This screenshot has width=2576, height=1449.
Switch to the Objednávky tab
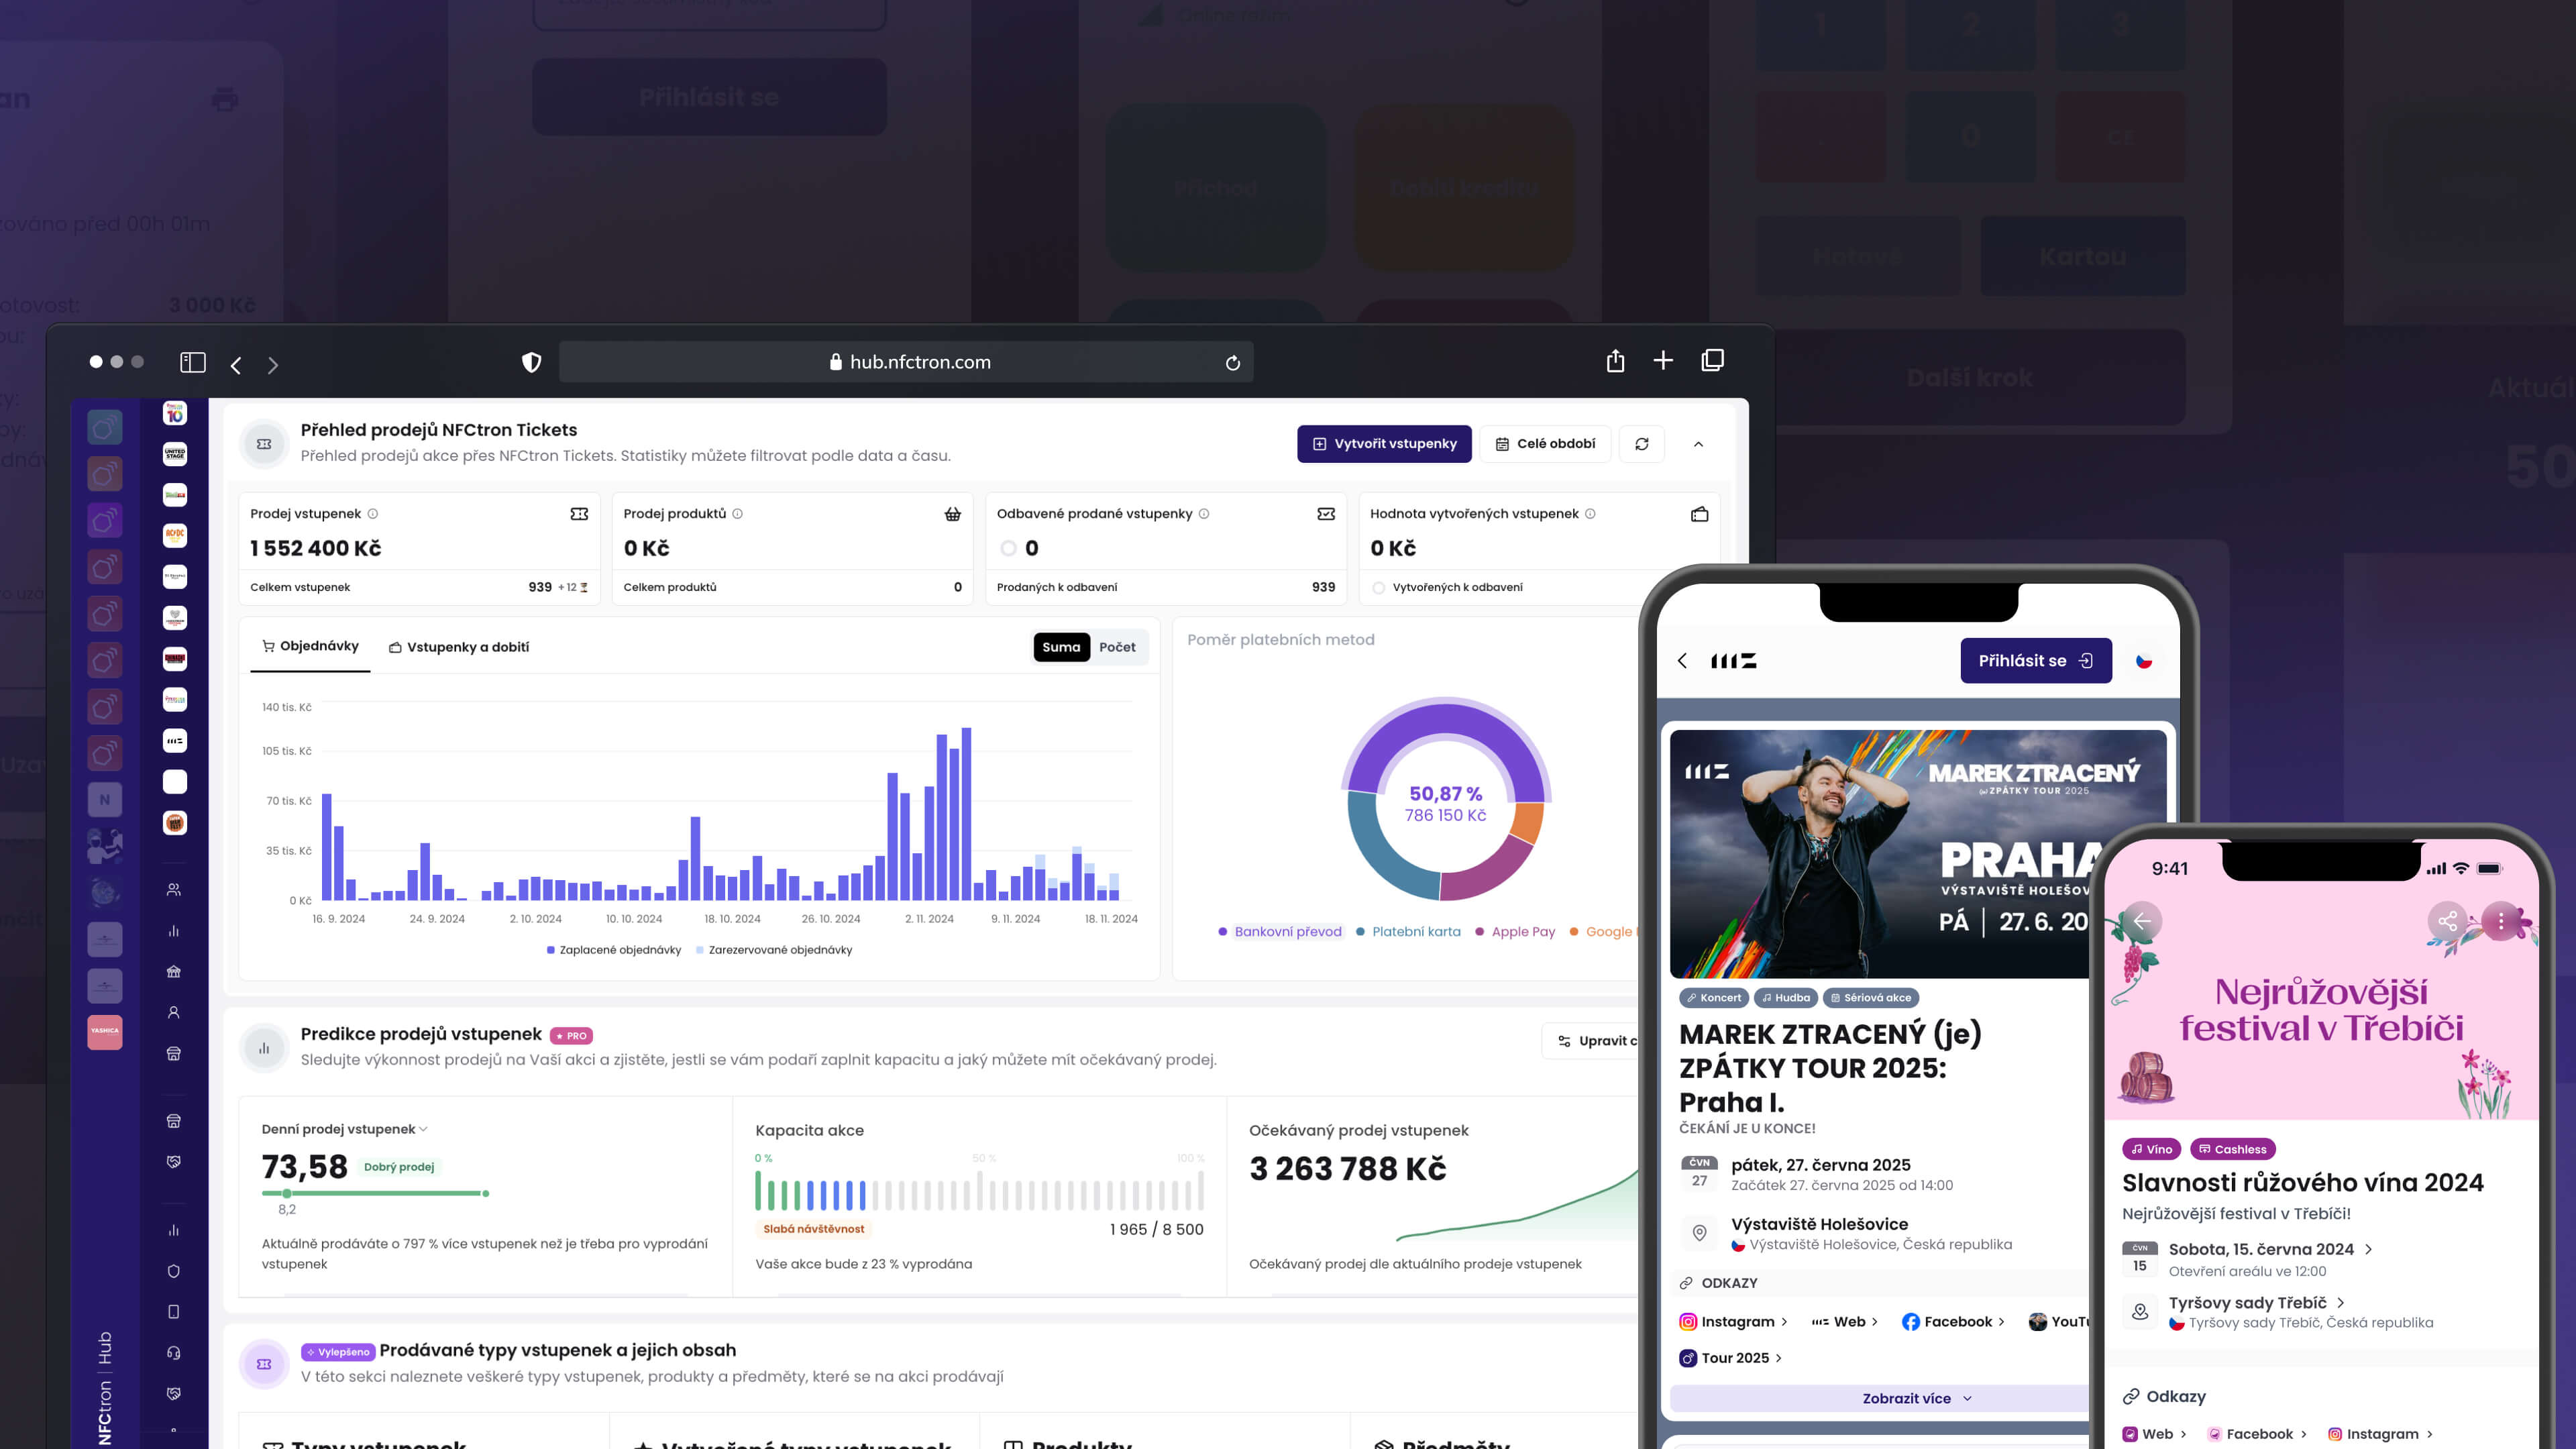click(310, 647)
